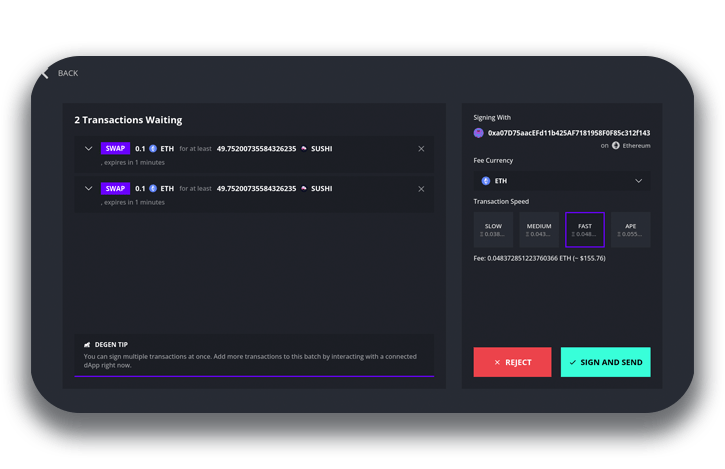Remove the first swap transaction with X
725x469 pixels.
(421, 148)
